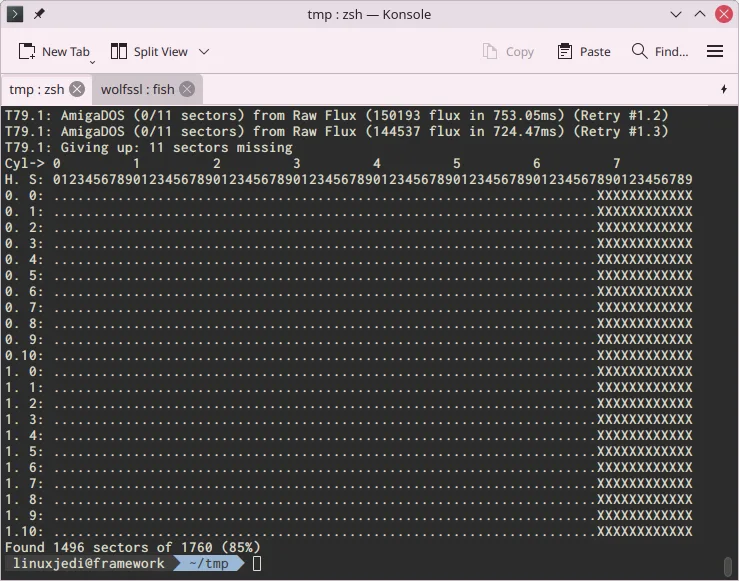
Task: Click the '1.10:' sector row
Action: pyautogui.click(x=348, y=531)
